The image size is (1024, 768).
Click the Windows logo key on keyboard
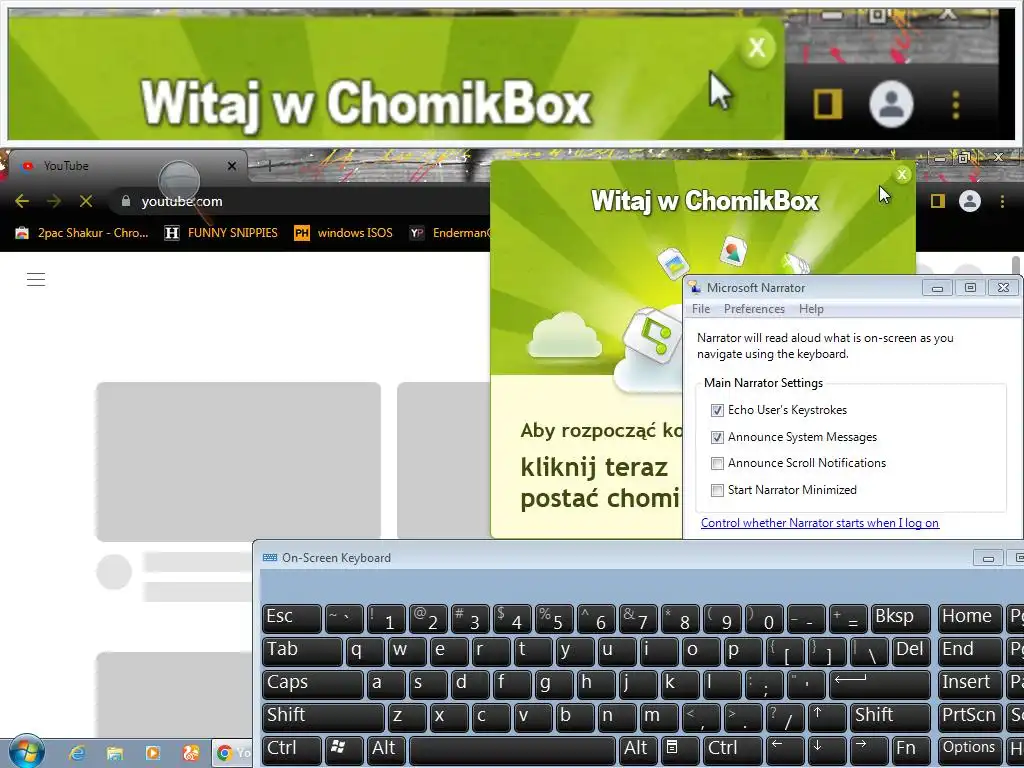click(x=344, y=750)
